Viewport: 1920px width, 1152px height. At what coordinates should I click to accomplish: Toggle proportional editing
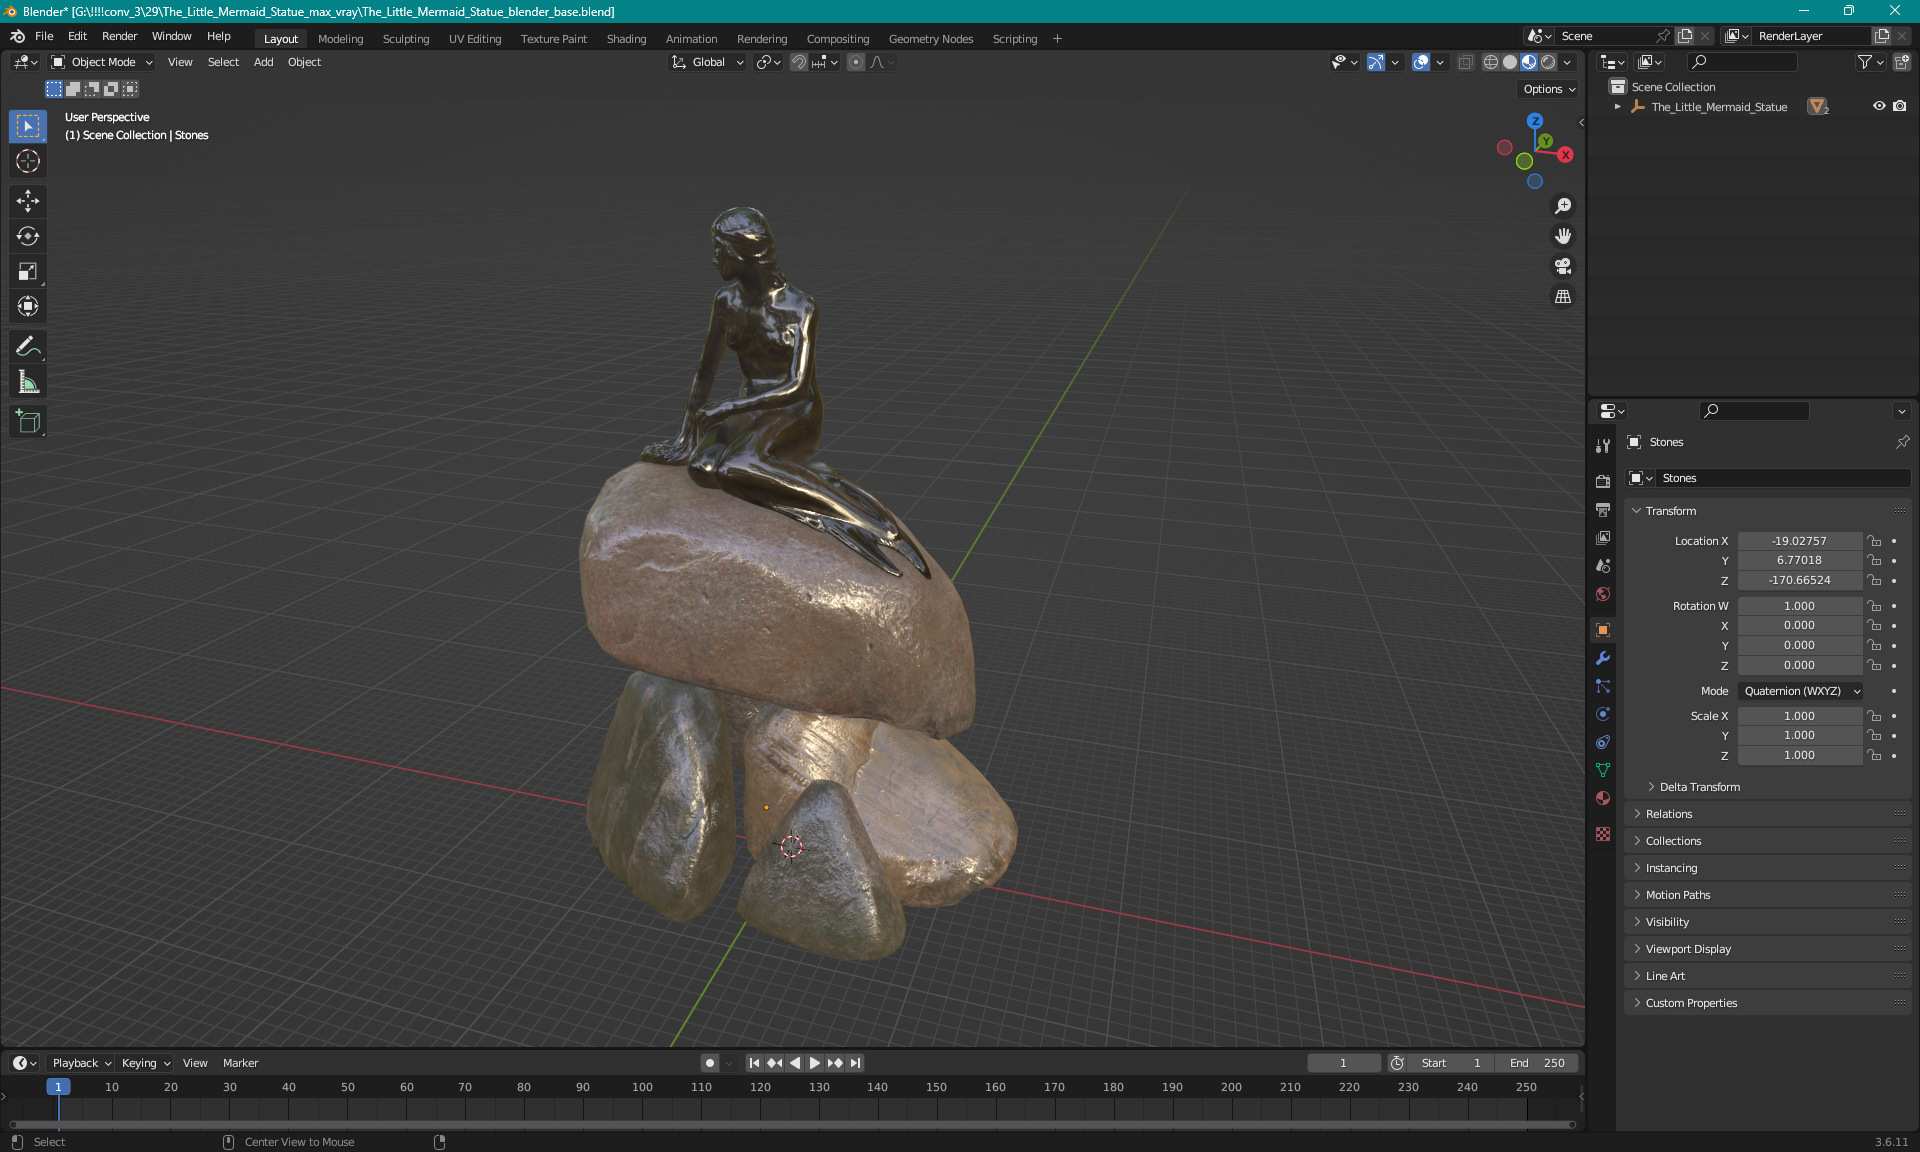pyautogui.click(x=856, y=62)
